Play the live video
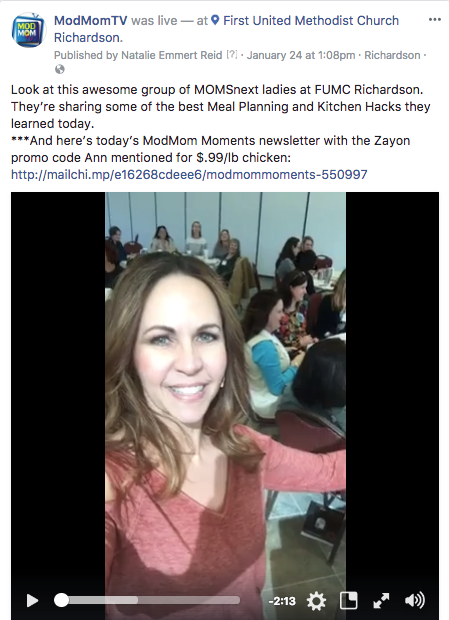 [32, 601]
